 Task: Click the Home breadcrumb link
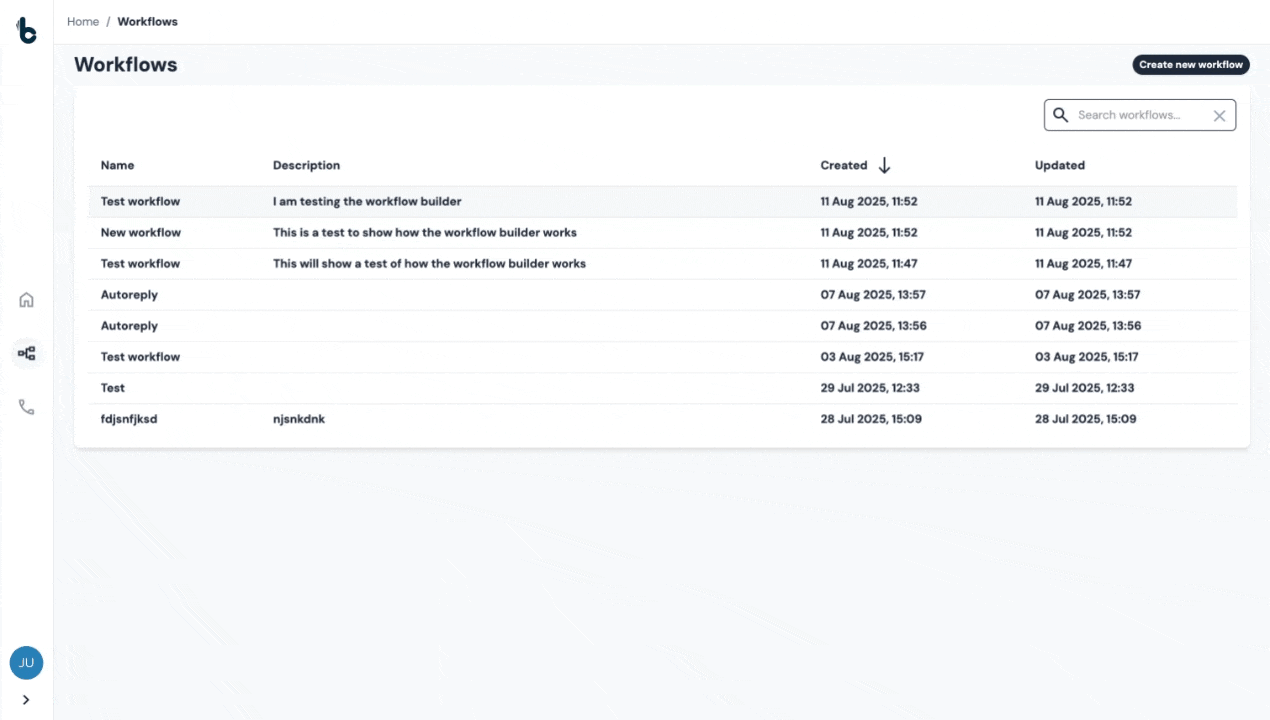[x=83, y=22]
